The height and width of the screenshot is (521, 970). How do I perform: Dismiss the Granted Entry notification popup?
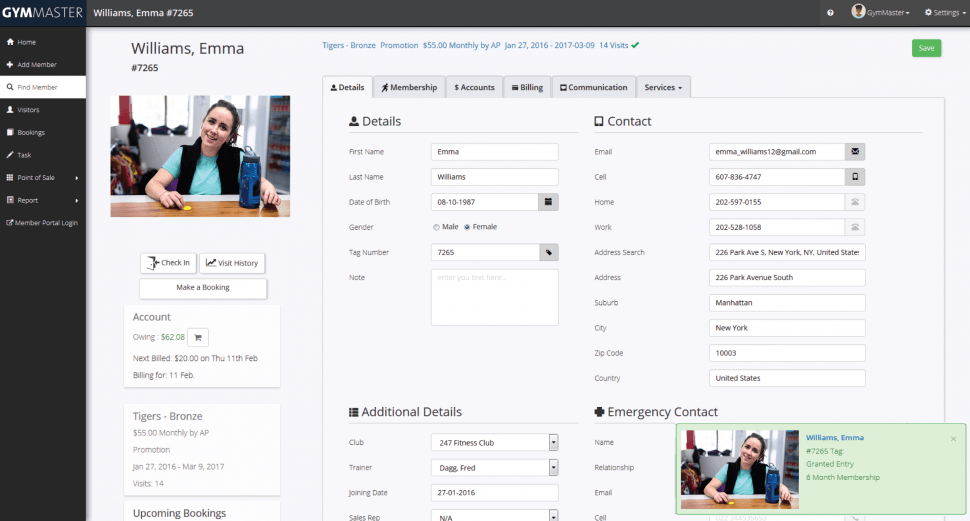click(x=952, y=438)
